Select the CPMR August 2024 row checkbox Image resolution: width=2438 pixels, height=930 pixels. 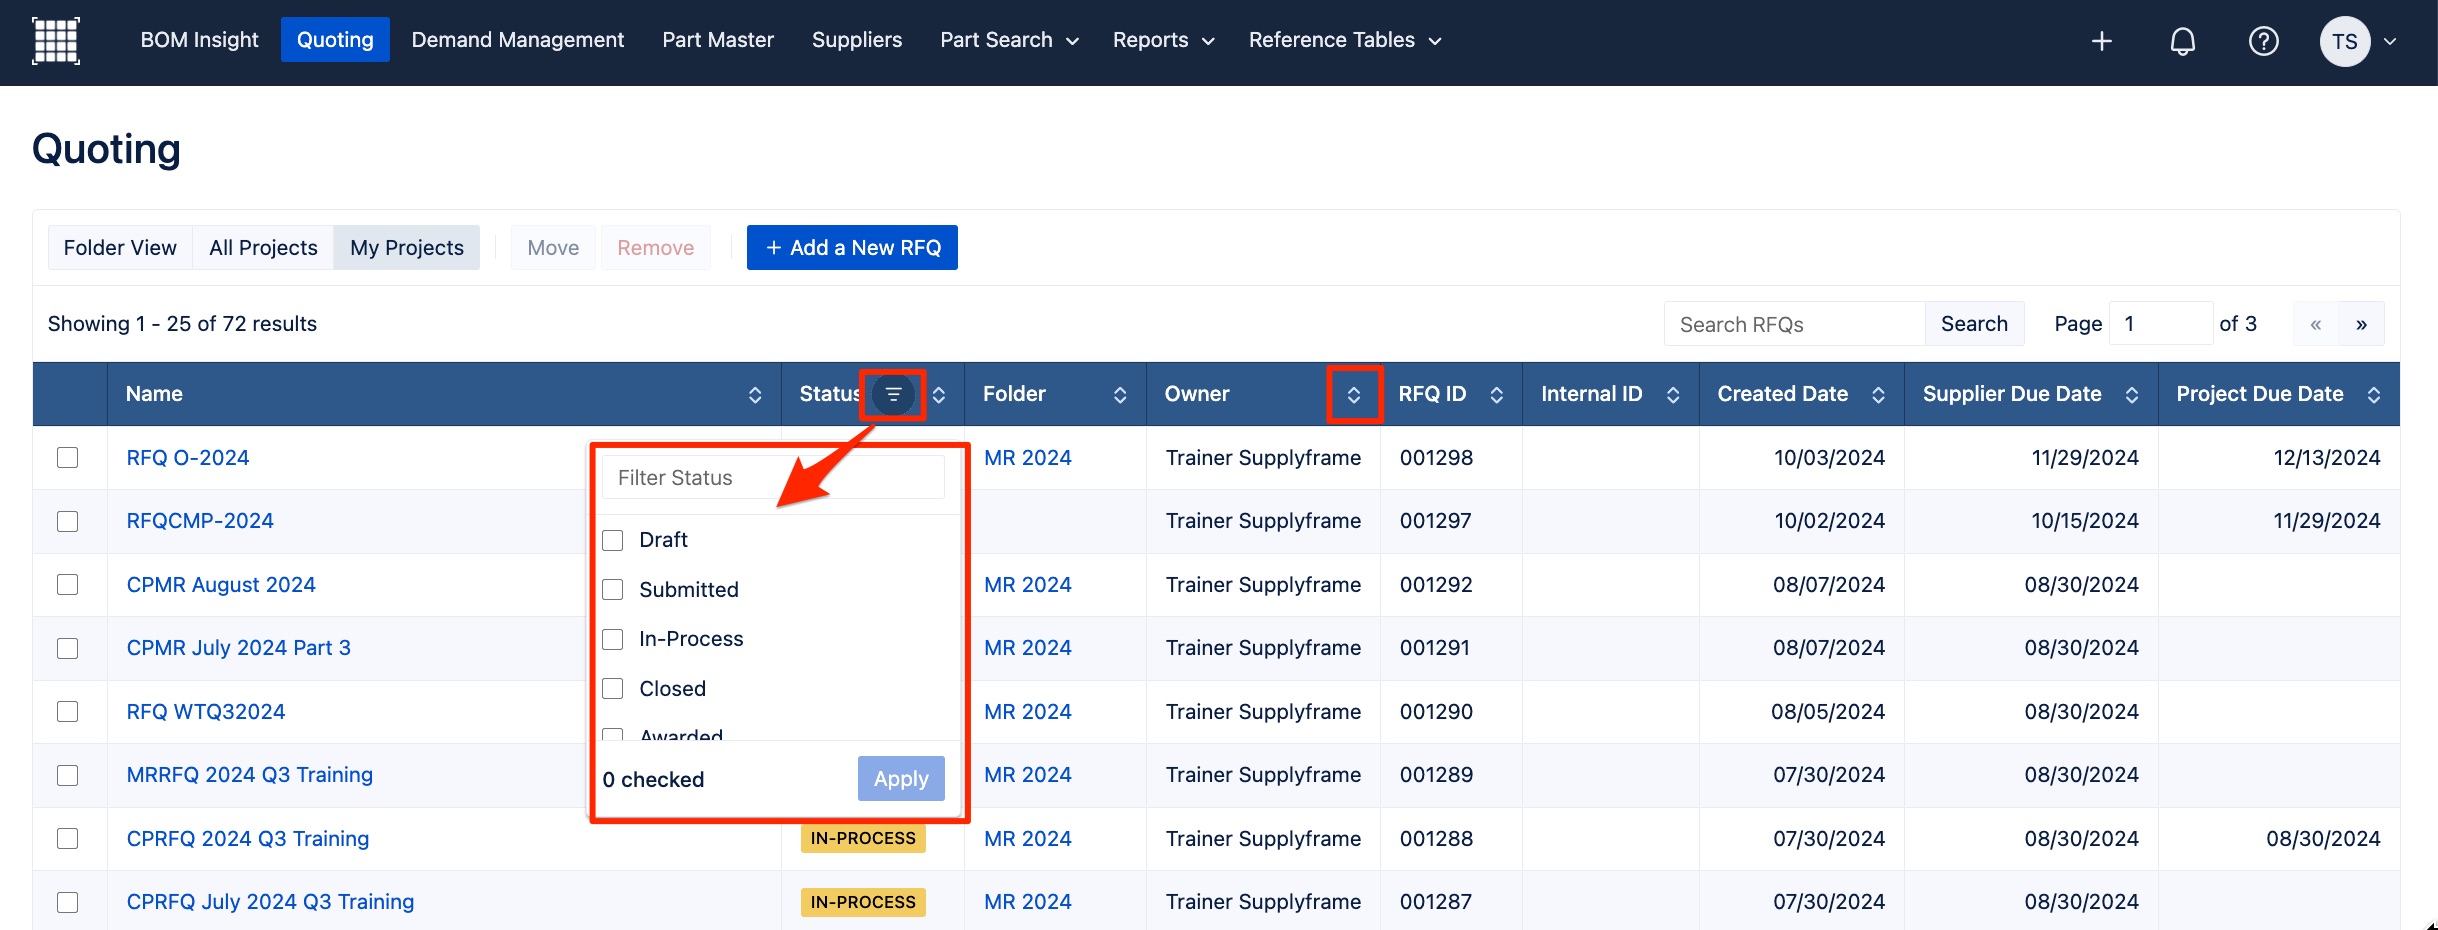point(68,585)
